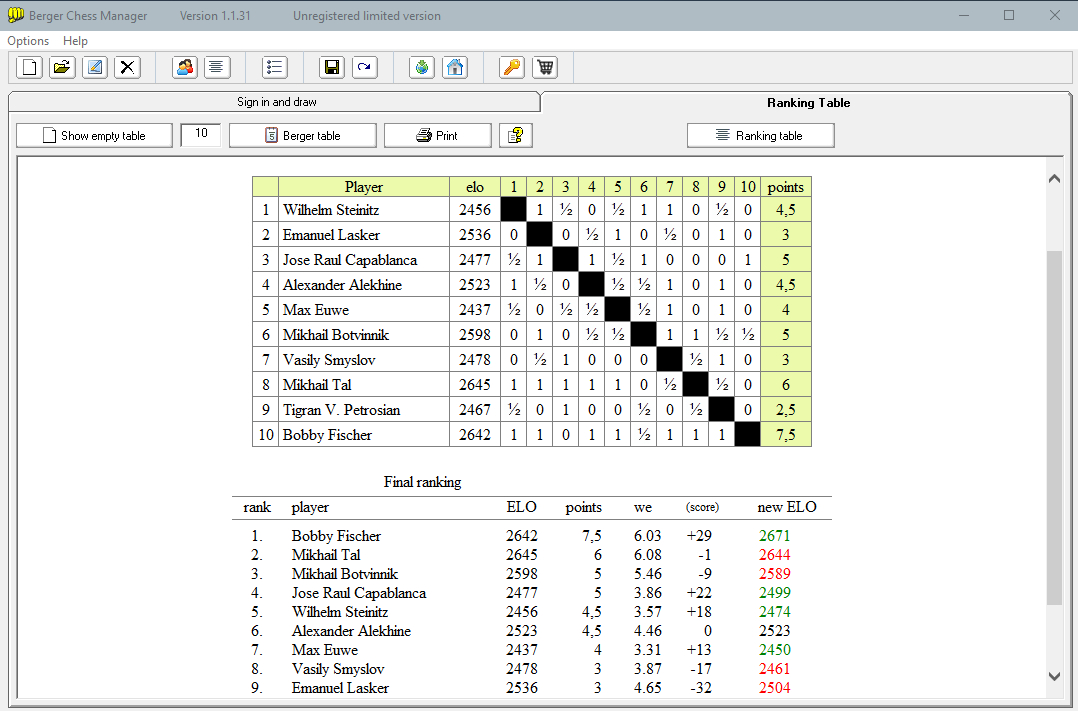Click the new ELO value 2589

tap(775, 573)
